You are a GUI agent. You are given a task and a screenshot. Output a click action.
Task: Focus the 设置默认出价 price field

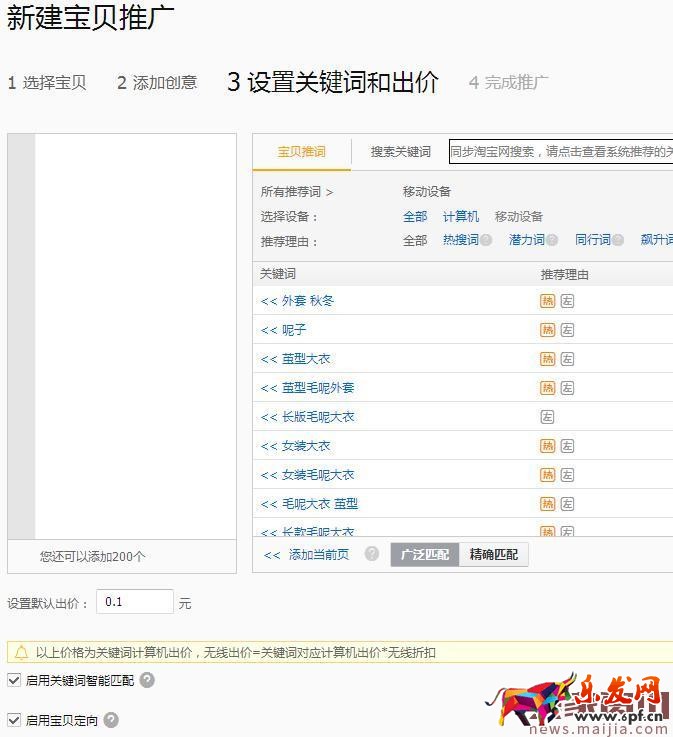coord(135,602)
